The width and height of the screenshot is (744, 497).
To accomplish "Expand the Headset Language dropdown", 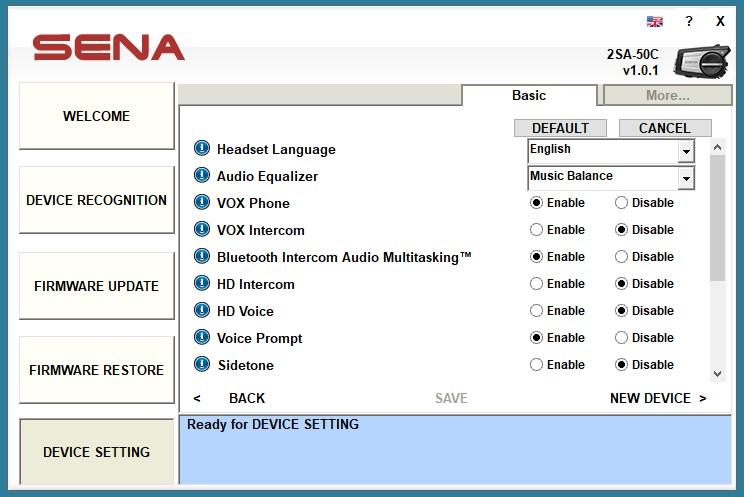I will point(685,151).
